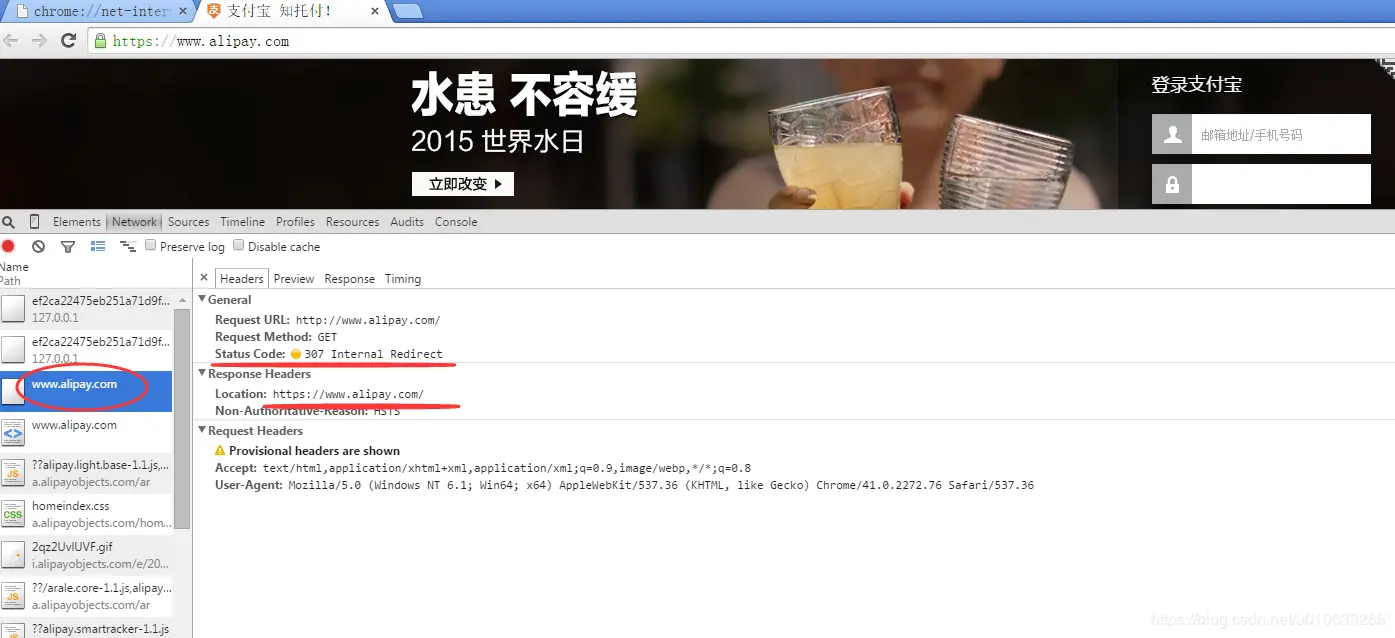Open the network request filter
The height and width of the screenshot is (638, 1395).
(x=67, y=245)
